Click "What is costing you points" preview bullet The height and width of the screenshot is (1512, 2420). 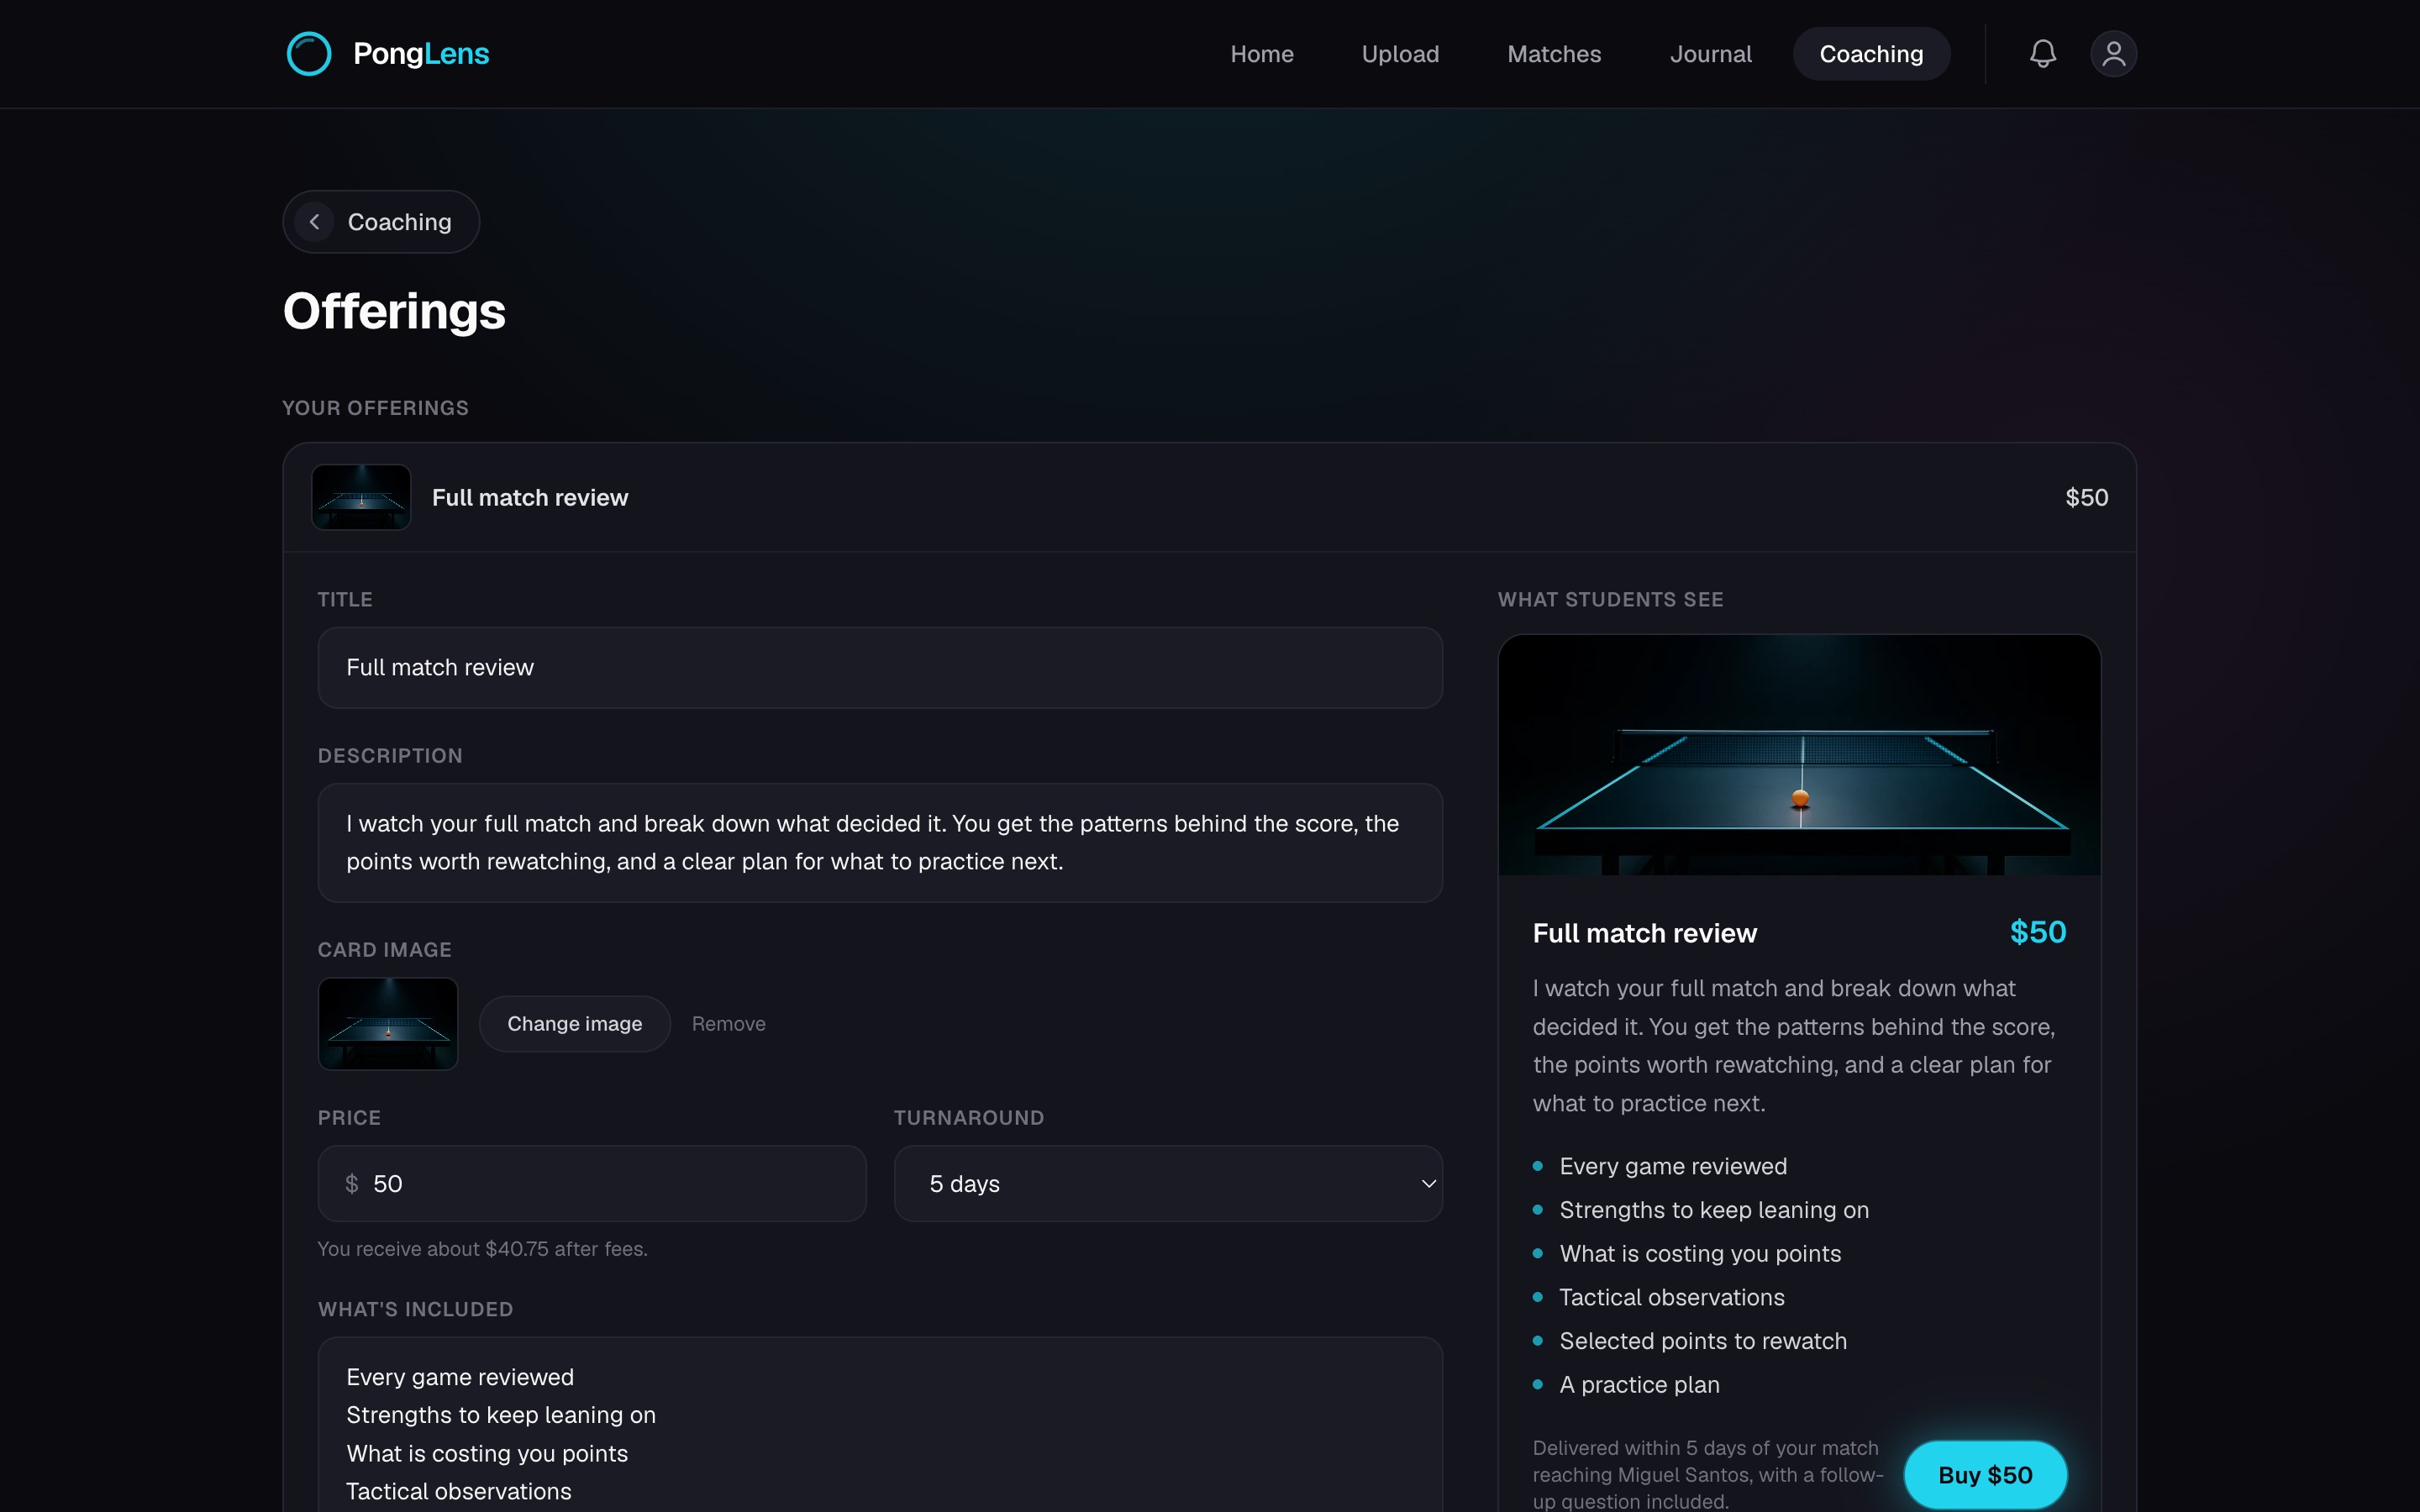(x=1699, y=1254)
